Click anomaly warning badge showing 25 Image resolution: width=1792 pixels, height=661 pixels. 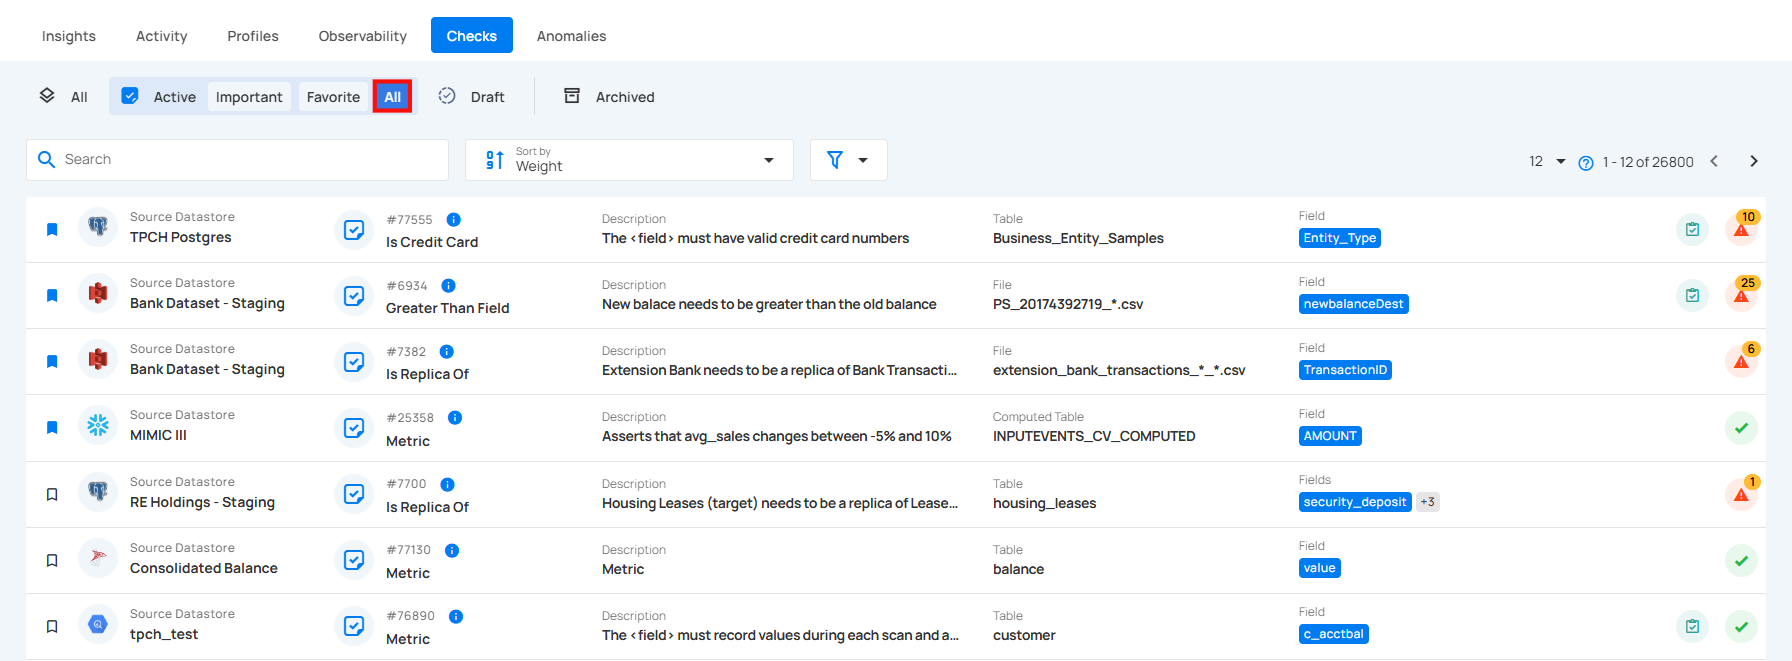pos(1742,294)
